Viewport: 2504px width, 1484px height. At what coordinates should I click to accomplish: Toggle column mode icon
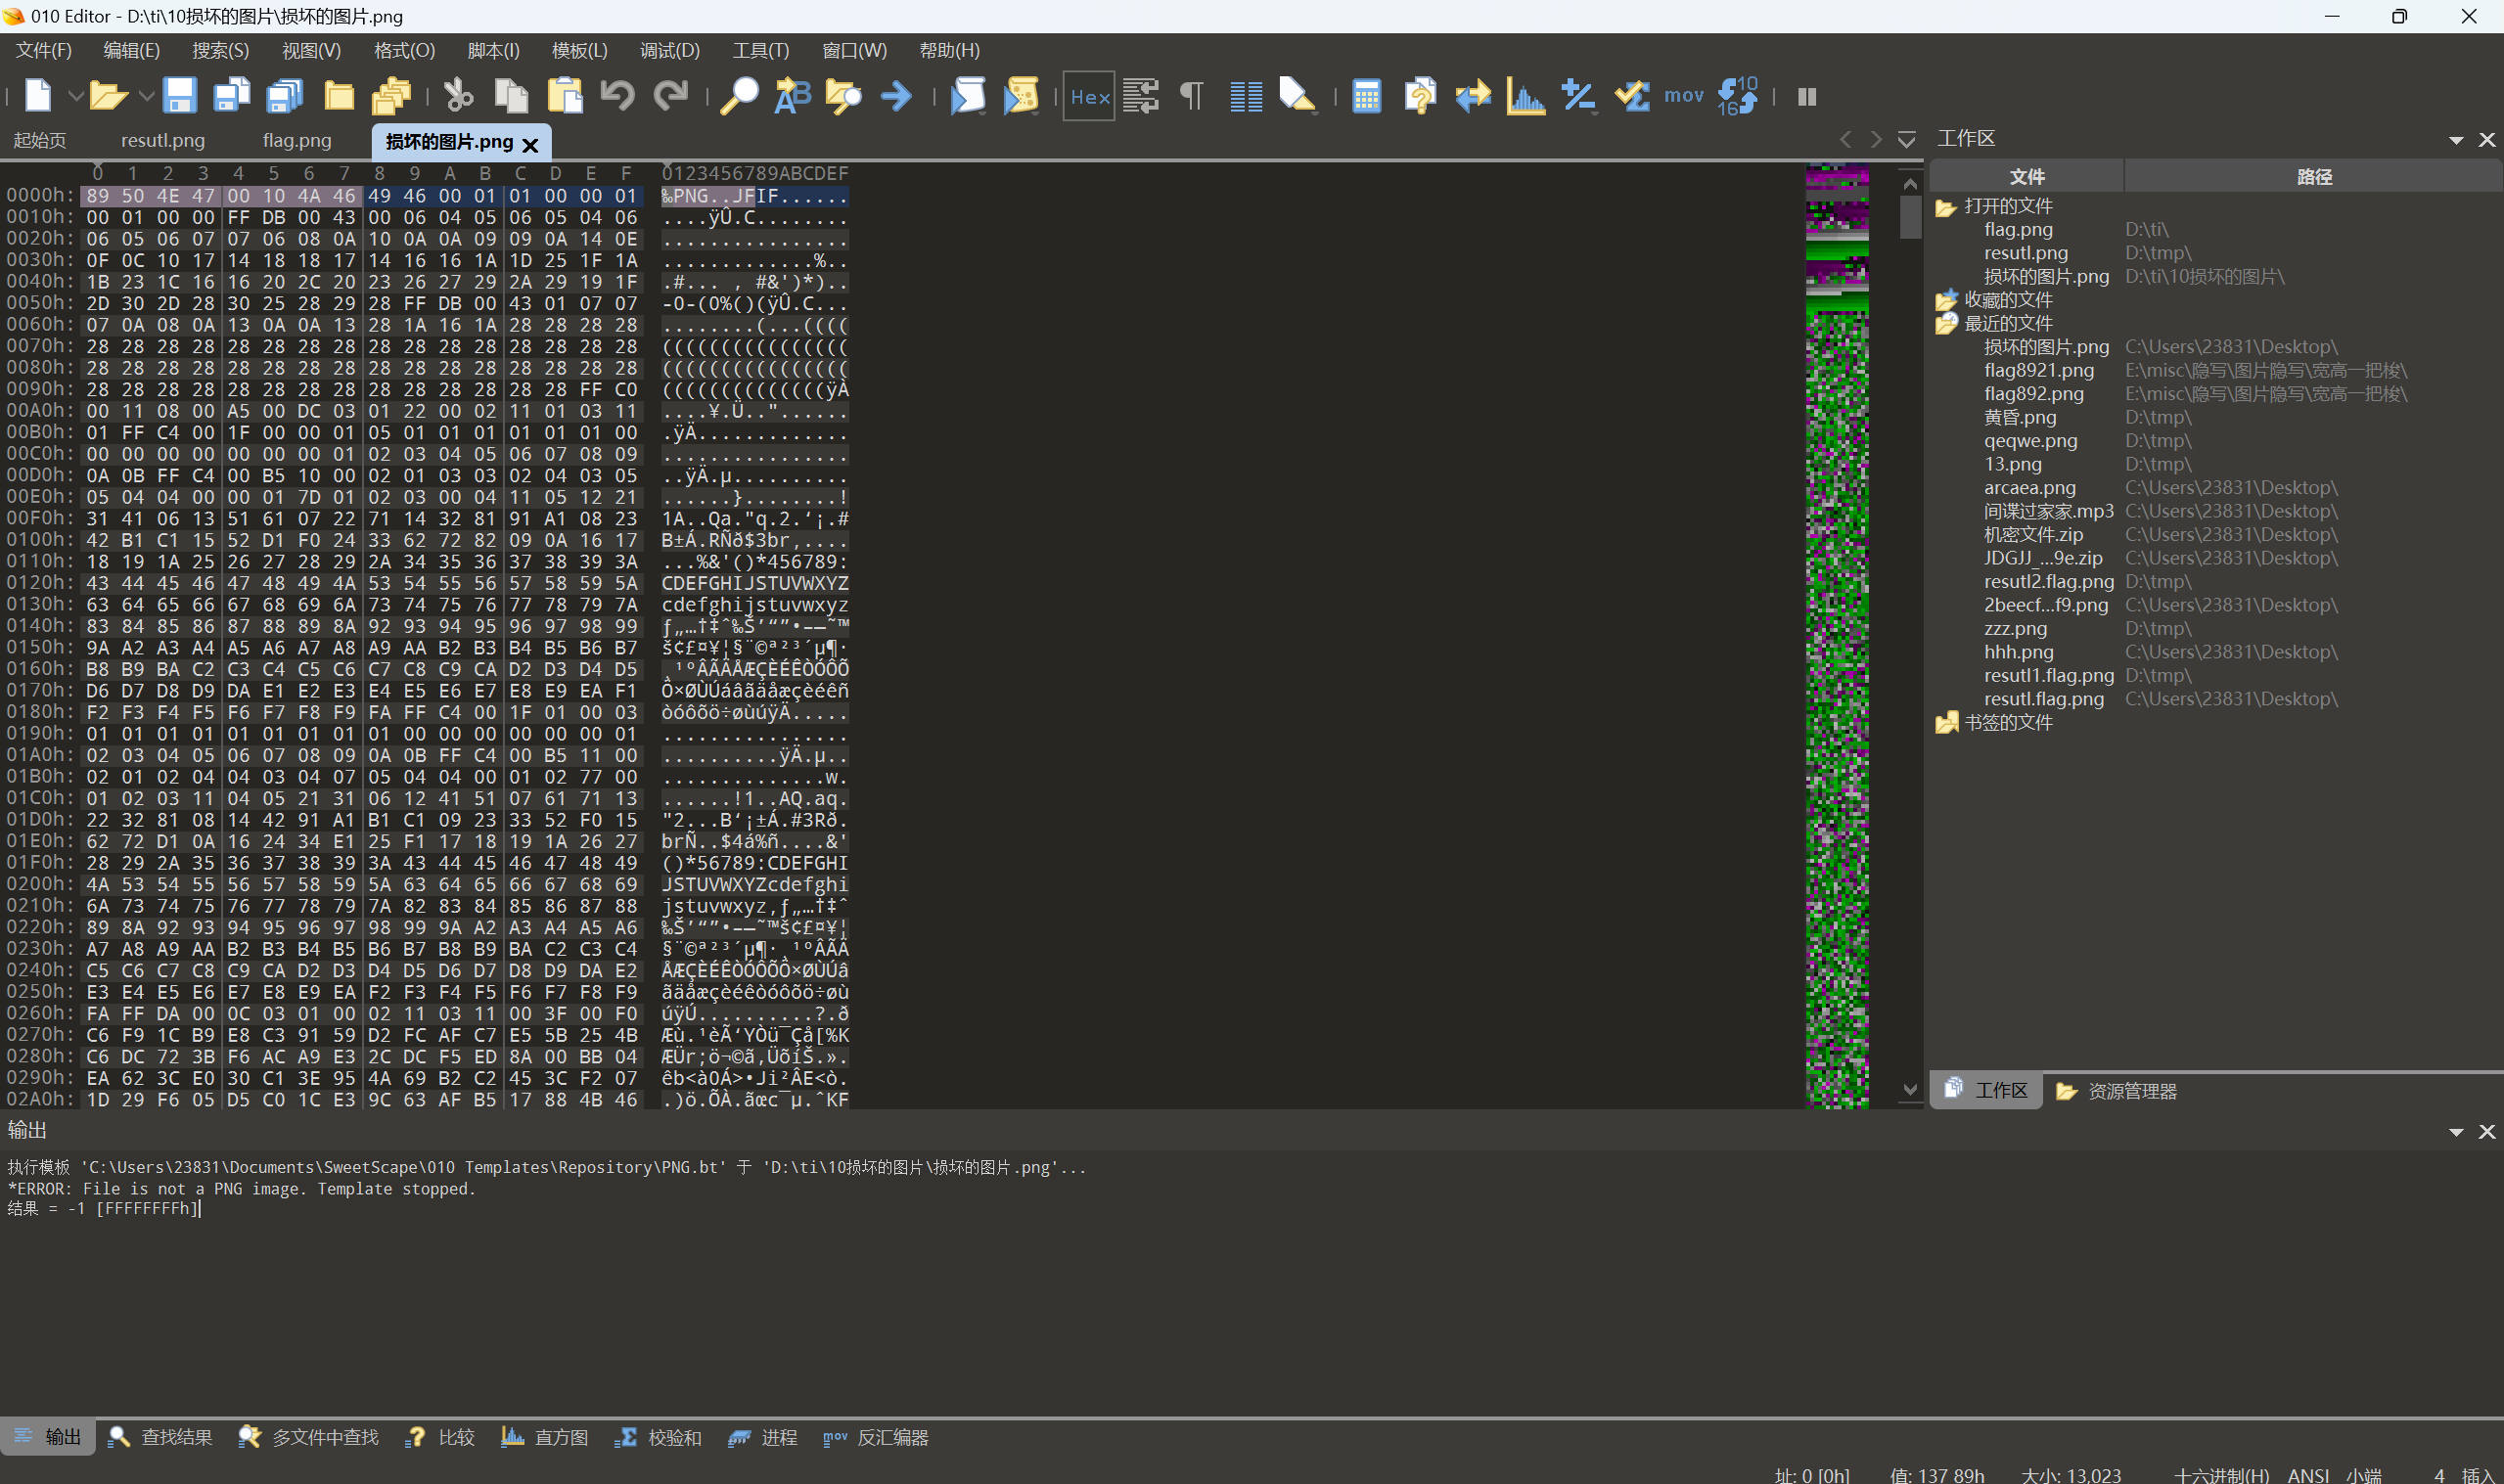point(1246,96)
